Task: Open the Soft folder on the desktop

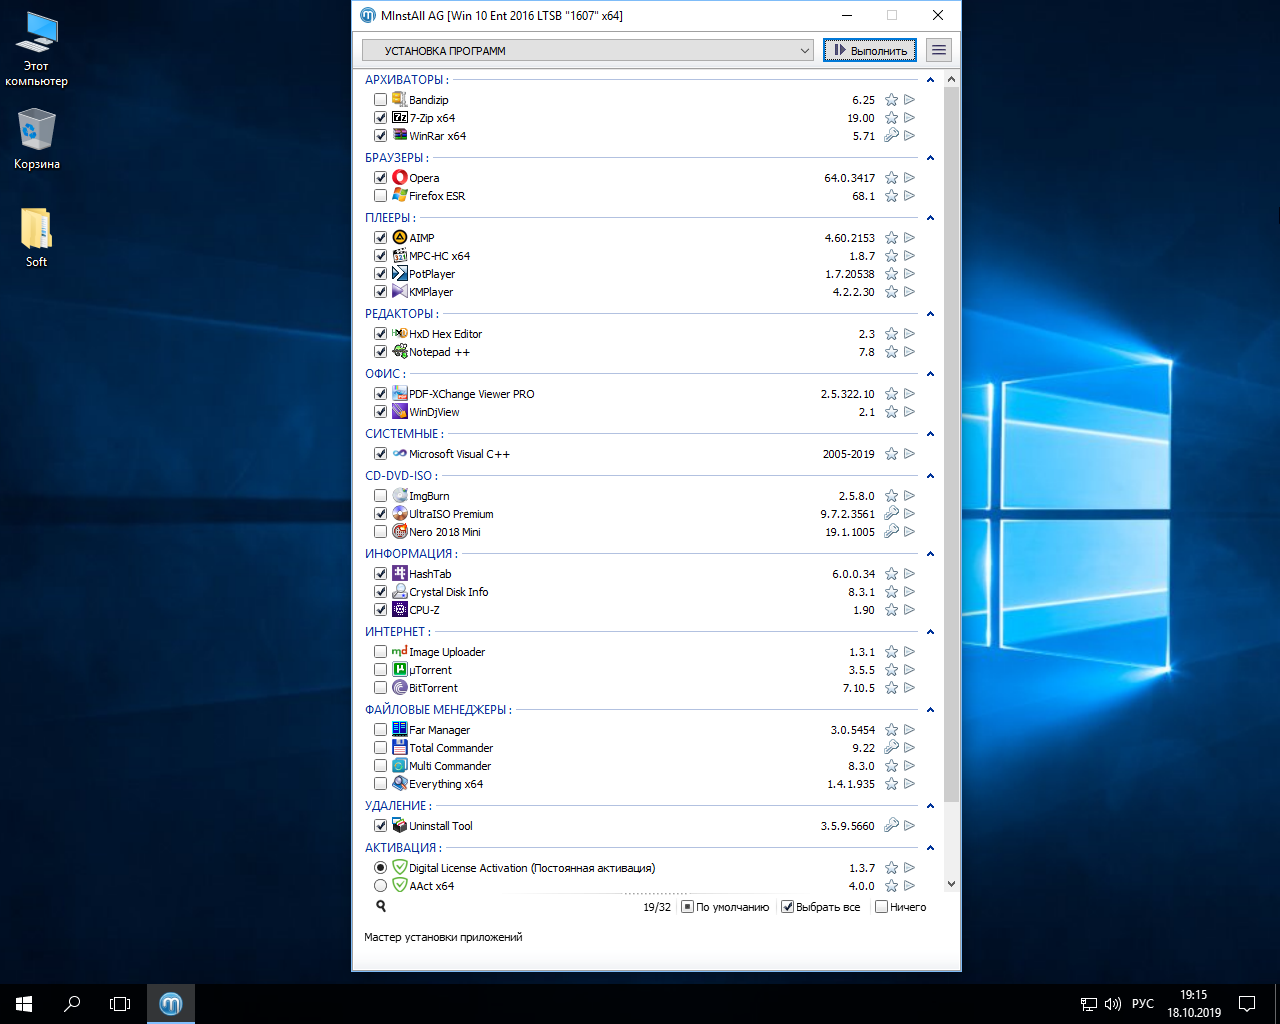Action: [x=36, y=238]
